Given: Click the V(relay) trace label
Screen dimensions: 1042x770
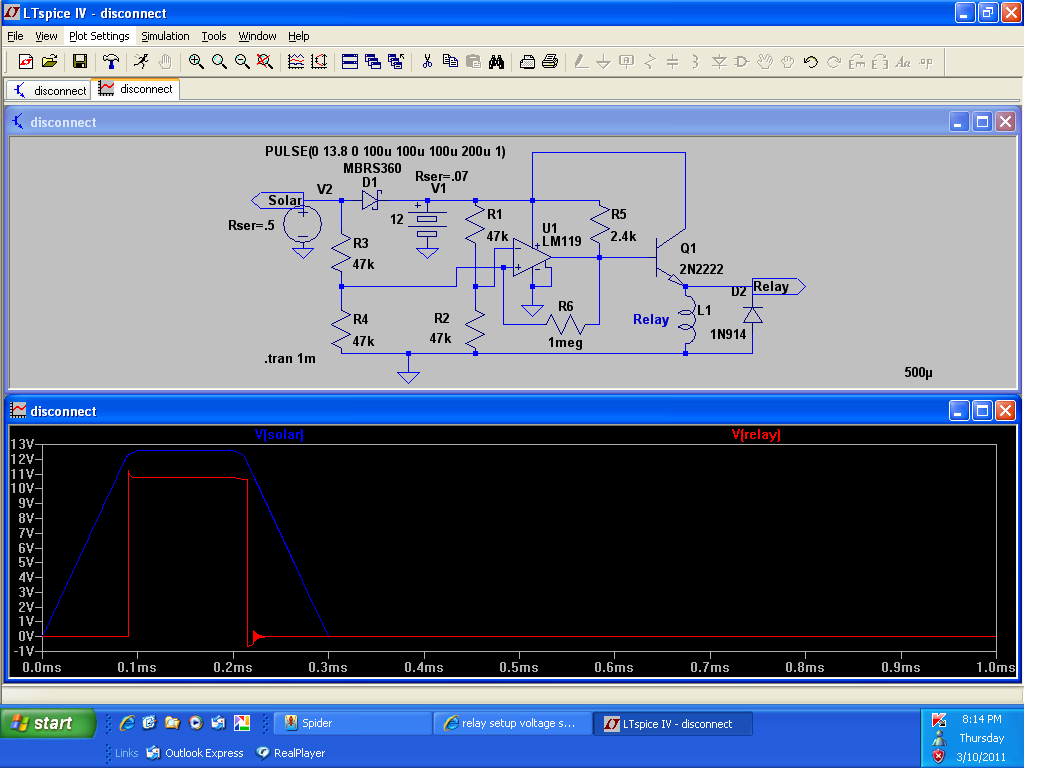Looking at the screenshot, I should tap(756, 434).
